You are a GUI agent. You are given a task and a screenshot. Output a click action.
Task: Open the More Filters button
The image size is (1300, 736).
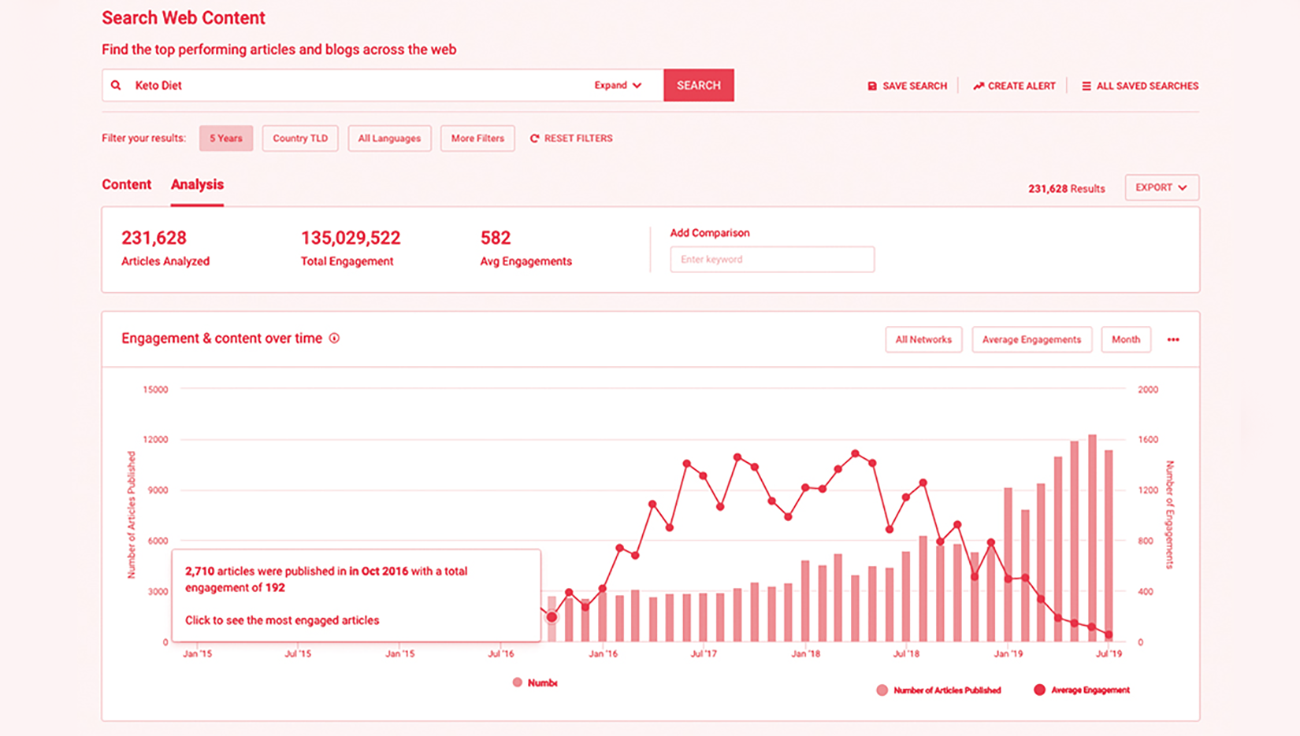[x=477, y=139]
